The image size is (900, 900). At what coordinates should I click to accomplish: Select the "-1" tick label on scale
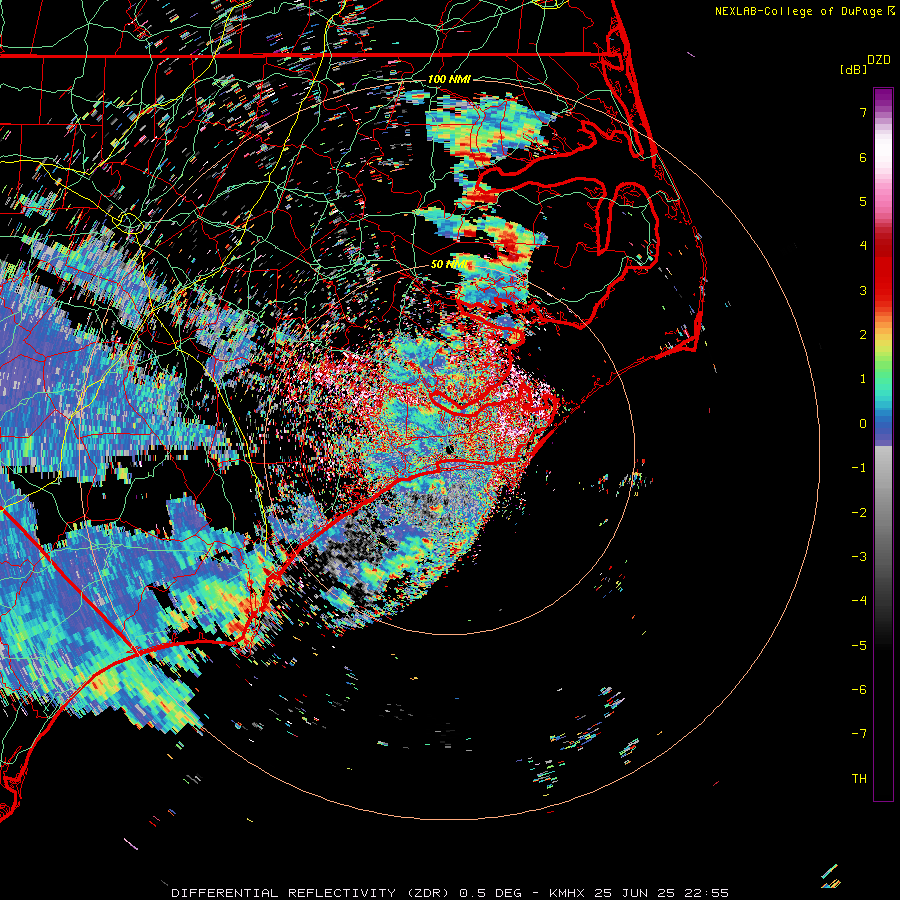[x=859, y=468]
